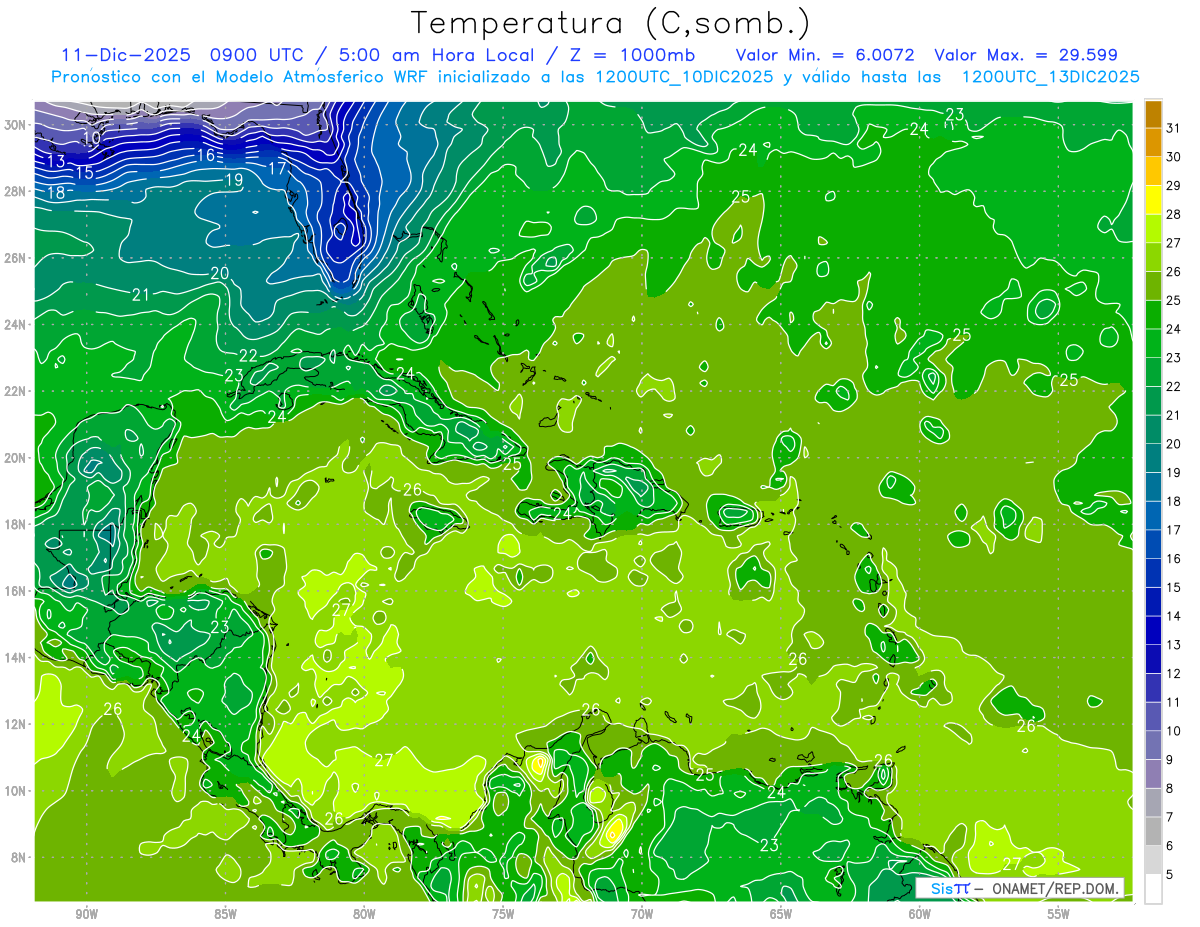The image size is (1200, 927).
Task: Click the '0900 UTC' time text
Action: pos(256,55)
